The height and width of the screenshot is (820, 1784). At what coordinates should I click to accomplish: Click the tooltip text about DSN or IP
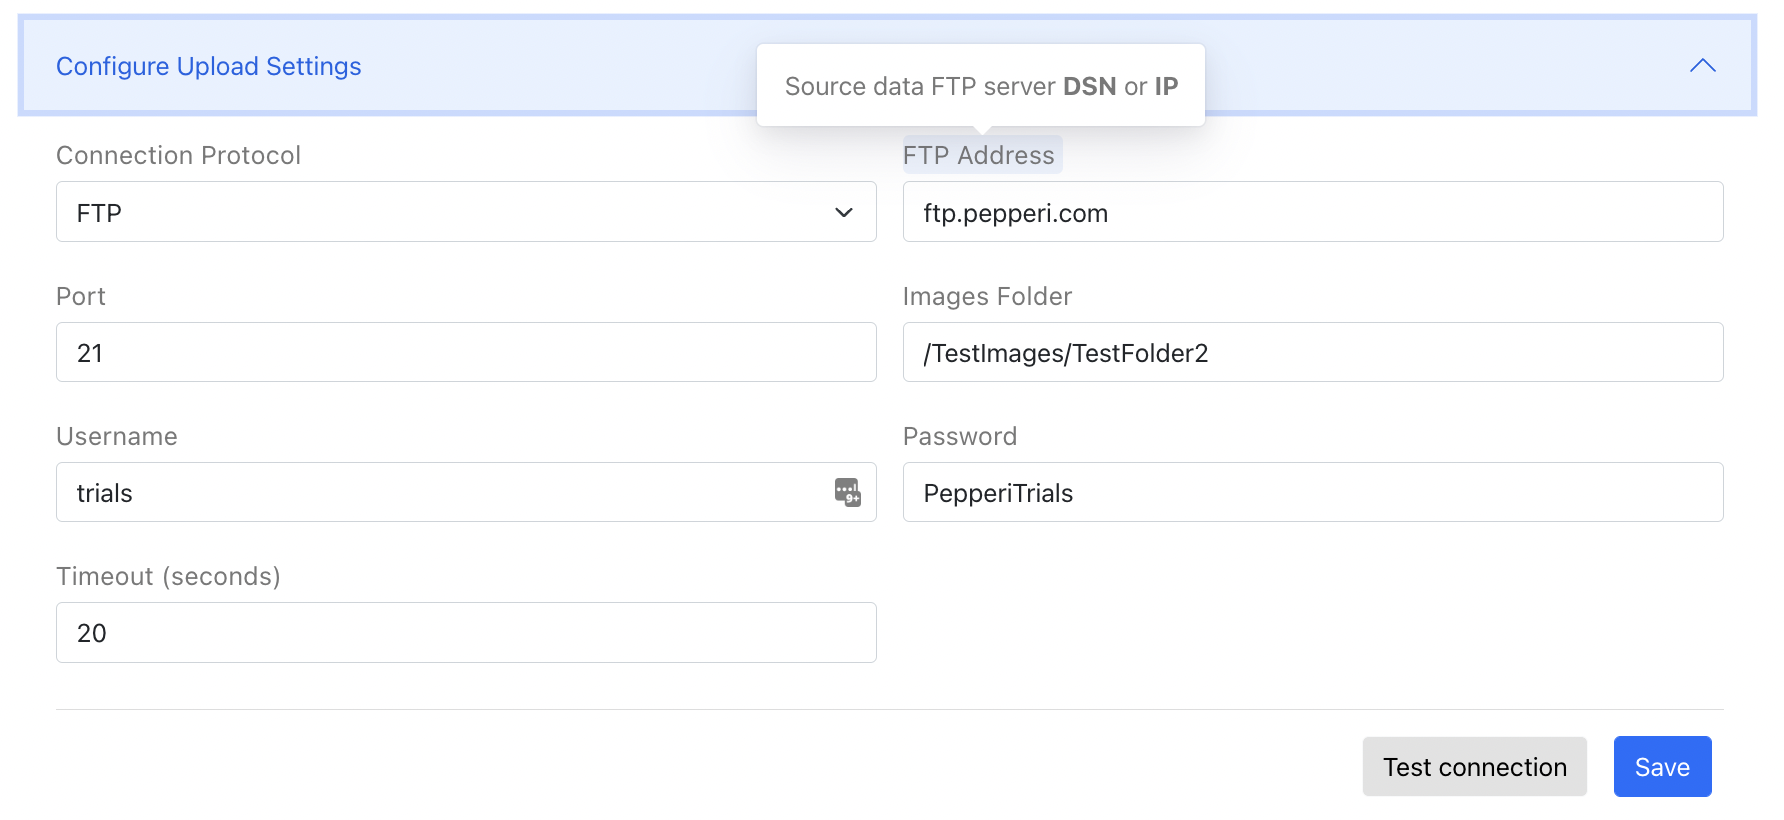pos(981,86)
